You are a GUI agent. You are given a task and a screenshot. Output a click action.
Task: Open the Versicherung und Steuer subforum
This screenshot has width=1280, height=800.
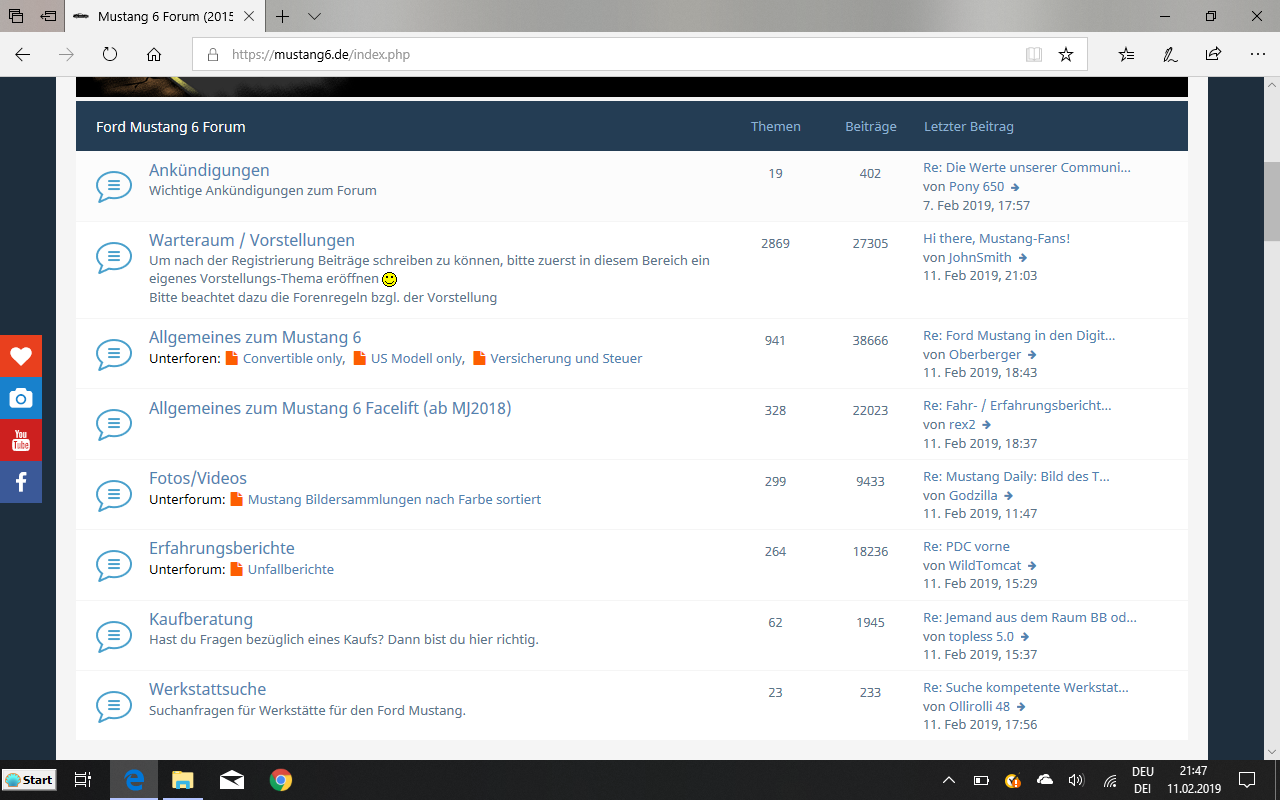(x=566, y=358)
